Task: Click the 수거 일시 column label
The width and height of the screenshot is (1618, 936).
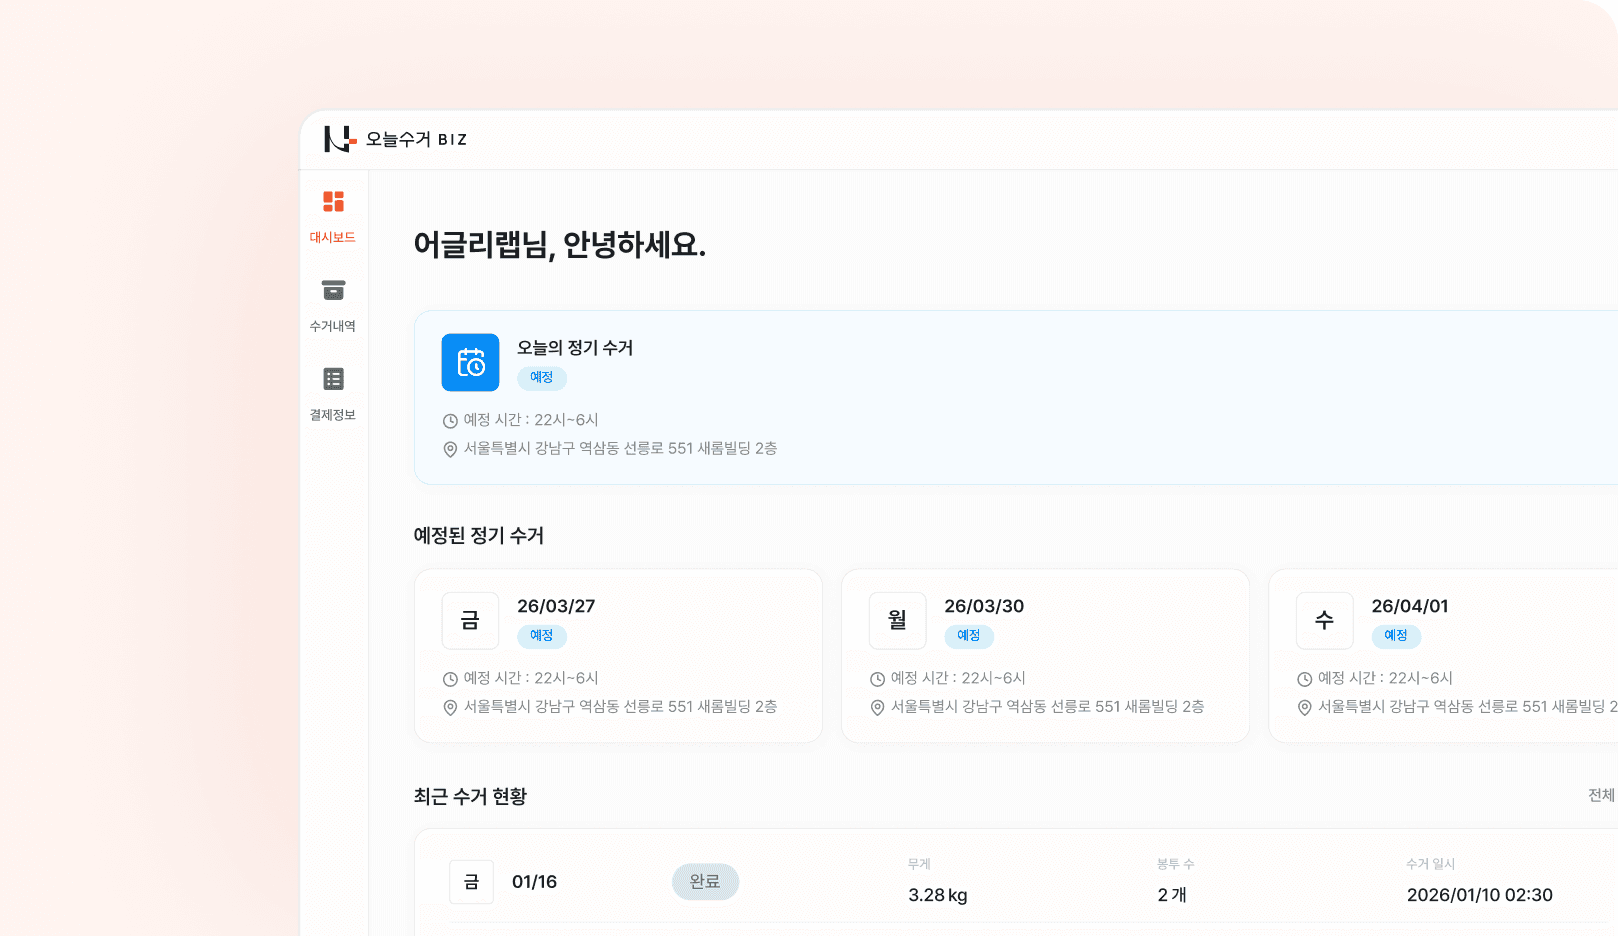Action: pyautogui.click(x=1431, y=864)
